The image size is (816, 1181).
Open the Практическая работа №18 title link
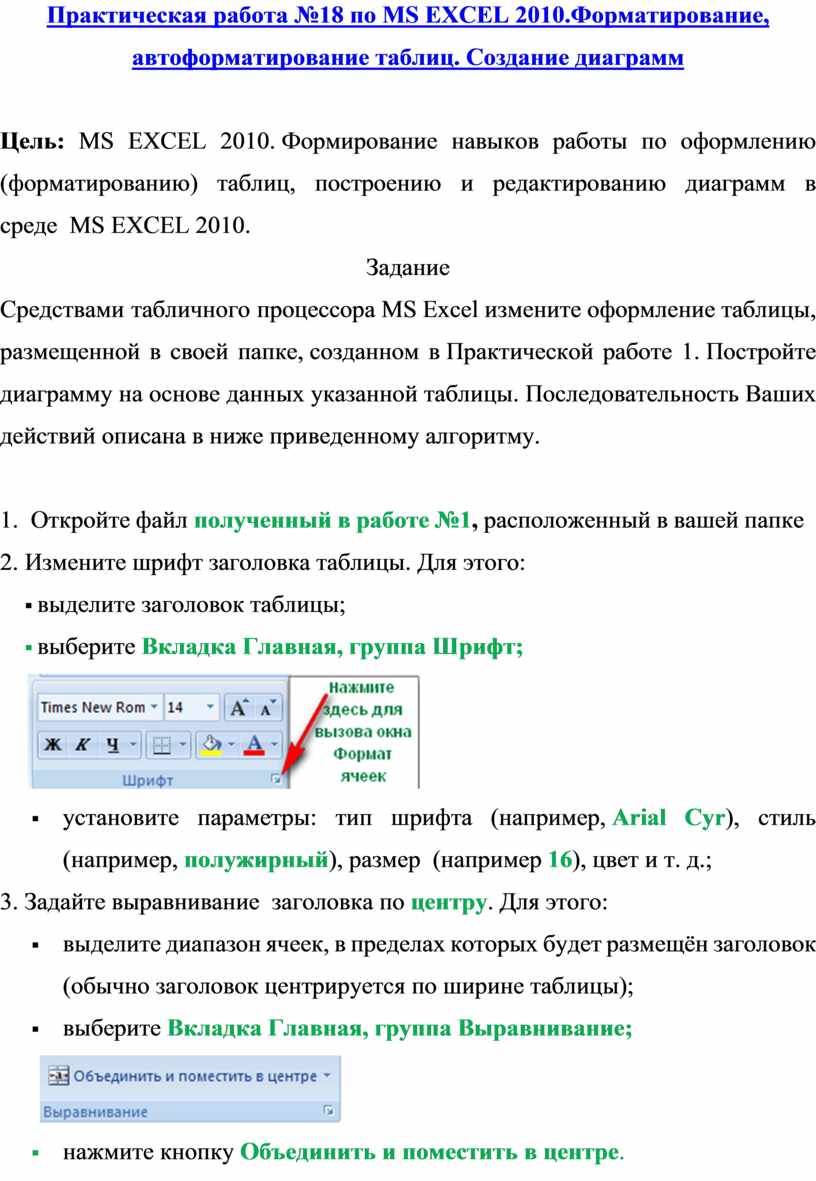tap(408, 15)
